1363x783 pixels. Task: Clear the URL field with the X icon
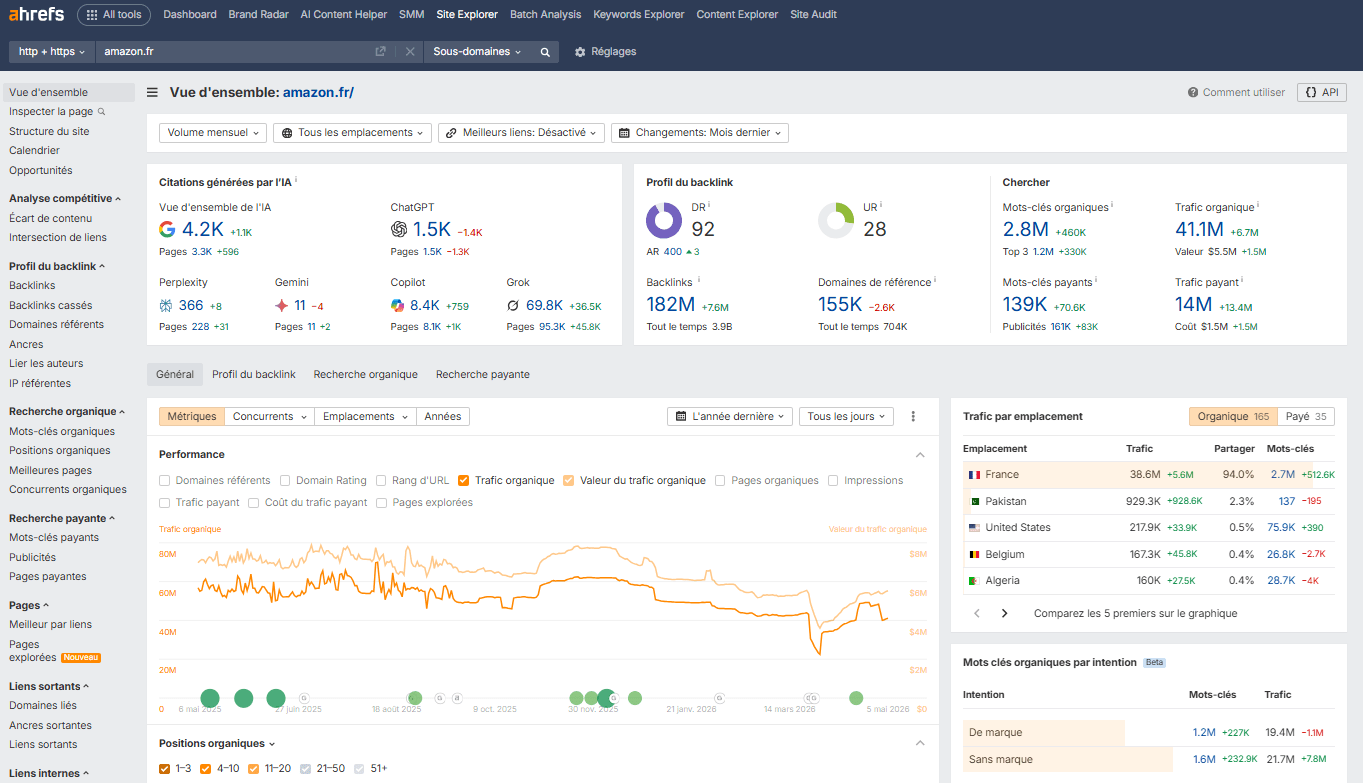[410, 52]
